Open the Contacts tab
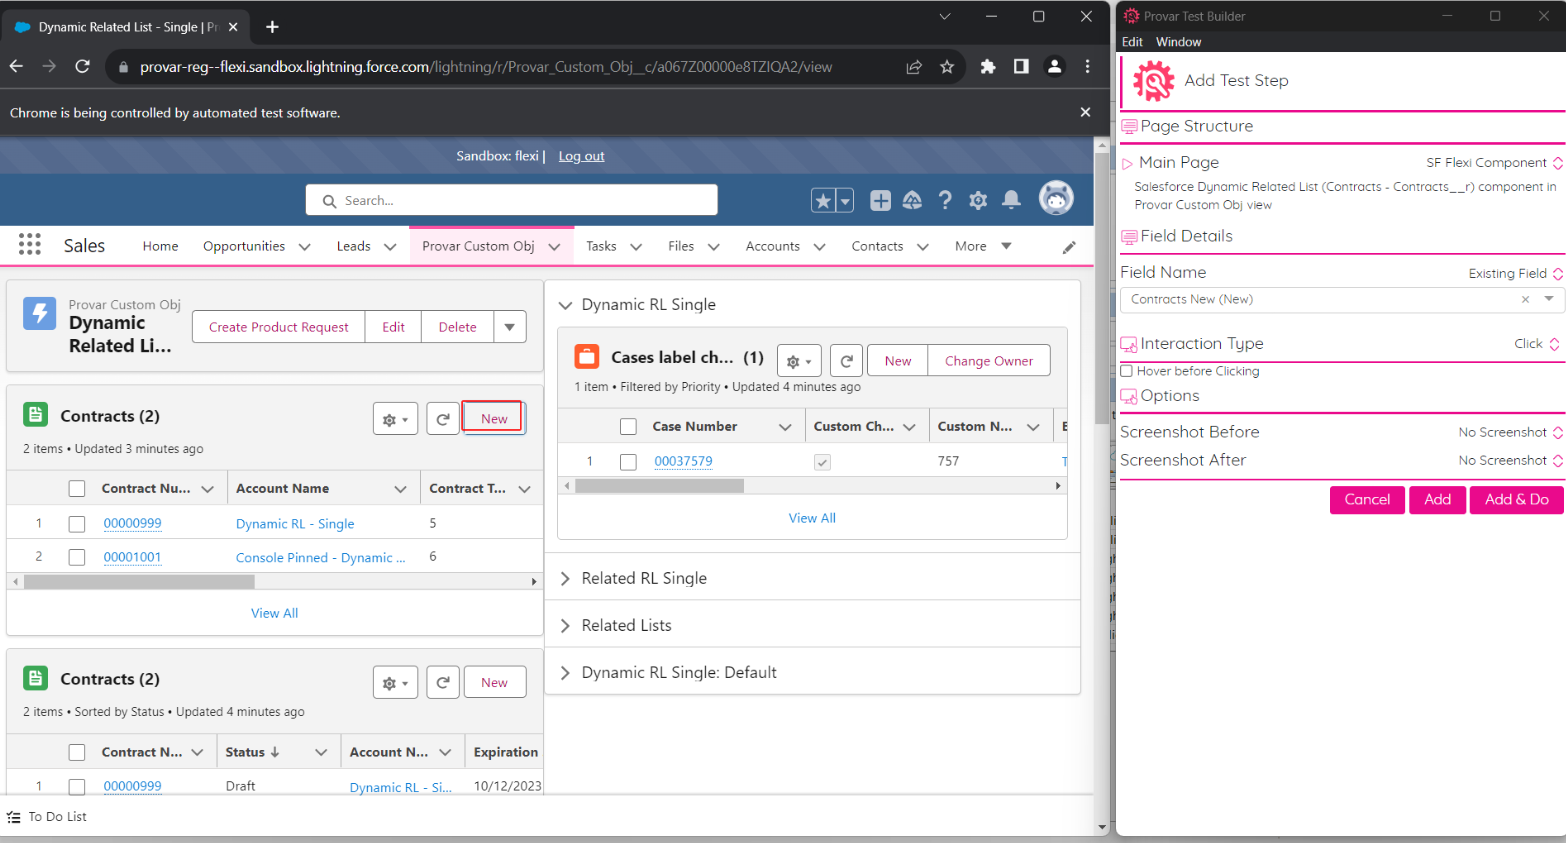 tap(877, 246)
